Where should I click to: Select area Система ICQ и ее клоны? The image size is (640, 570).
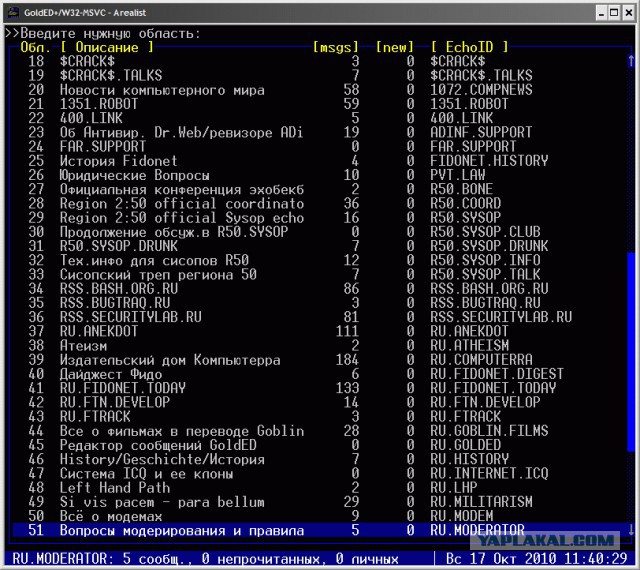click(x=320, y=473)
